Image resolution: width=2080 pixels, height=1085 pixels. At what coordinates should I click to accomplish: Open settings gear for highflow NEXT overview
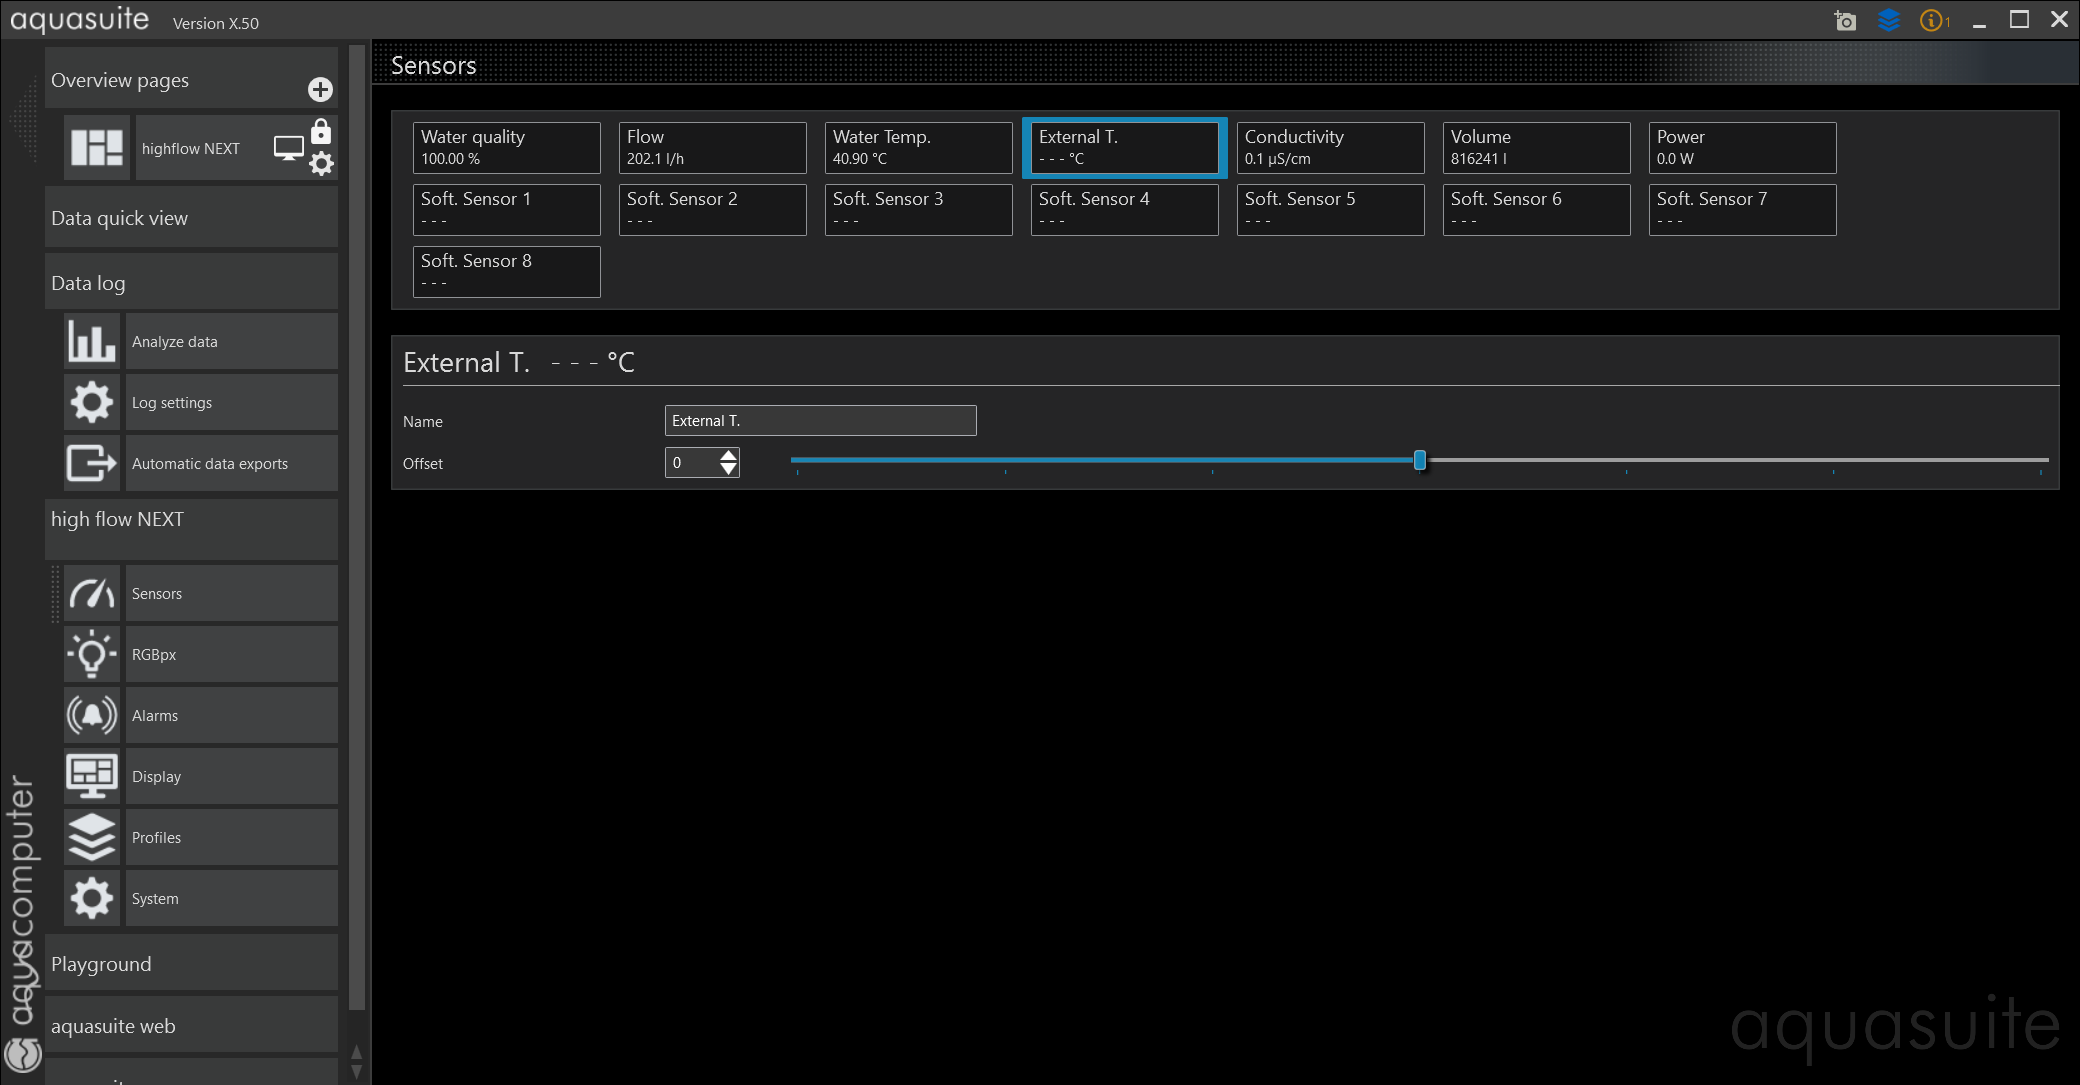pyautogui.click(x=321, y=164)
